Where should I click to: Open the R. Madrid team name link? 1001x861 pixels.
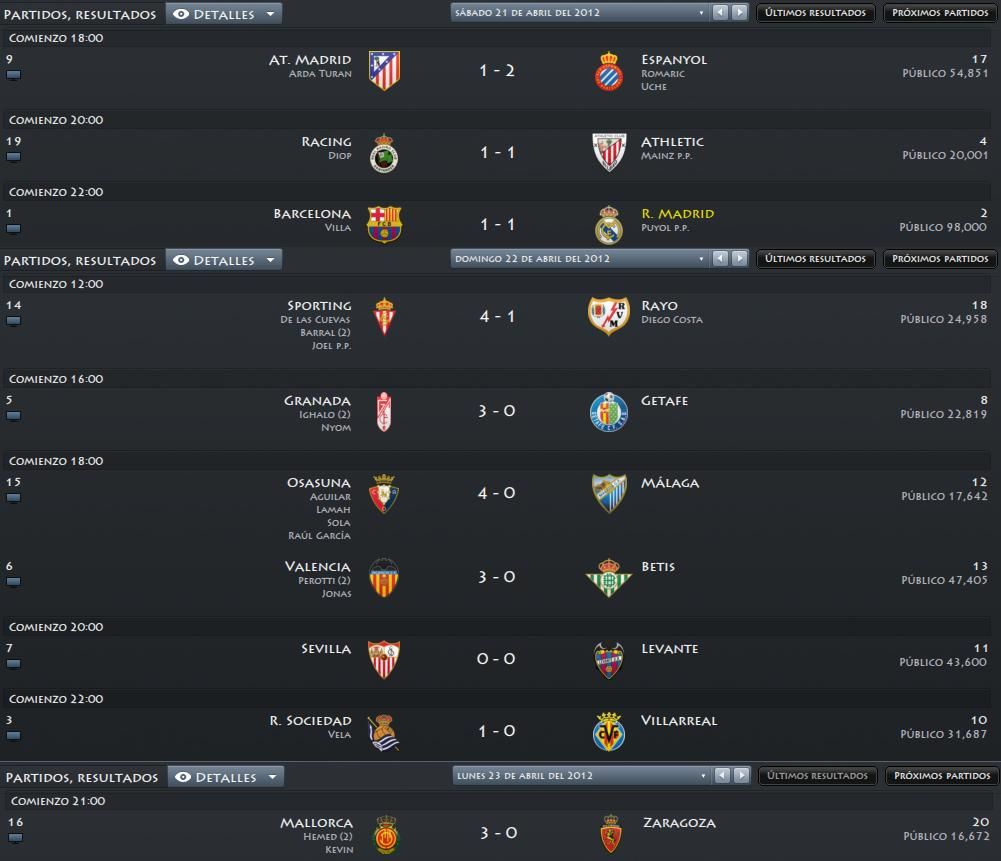pyautogui.click(x=677, y=214)
